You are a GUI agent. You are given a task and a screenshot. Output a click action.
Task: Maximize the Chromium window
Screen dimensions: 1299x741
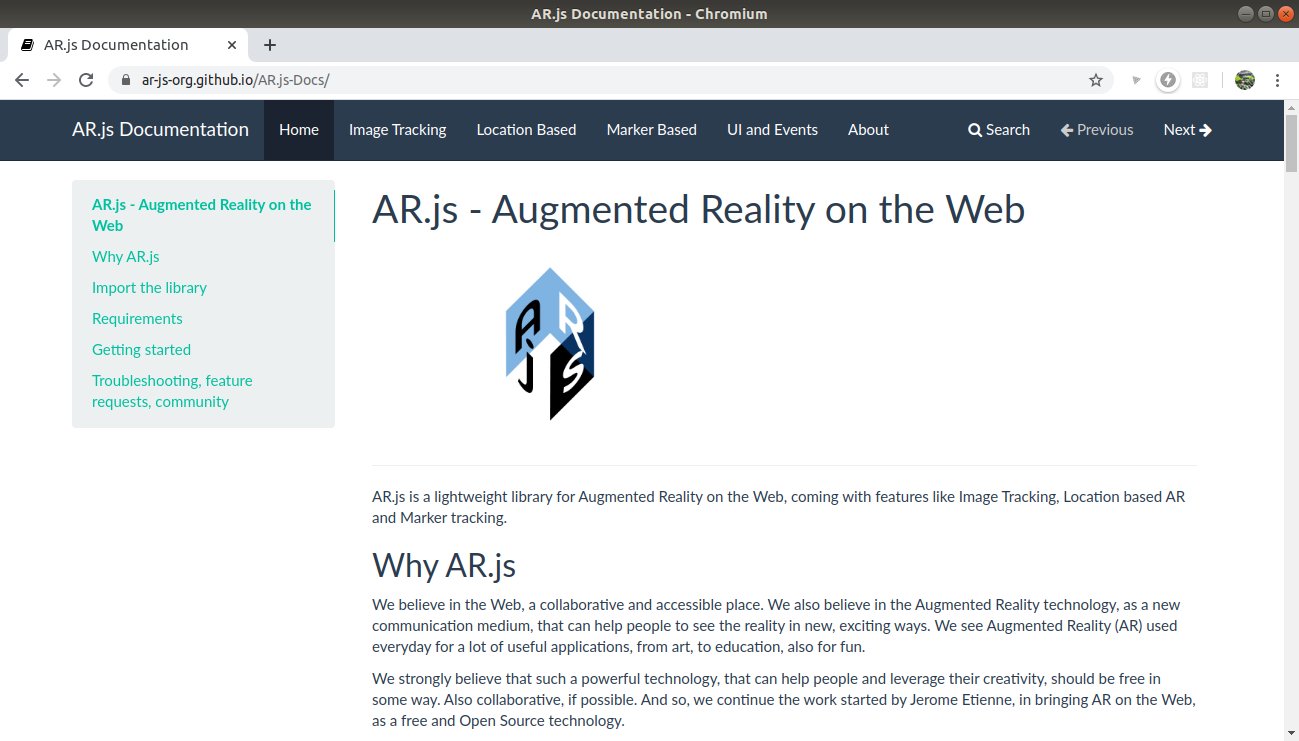(1265, 13)
